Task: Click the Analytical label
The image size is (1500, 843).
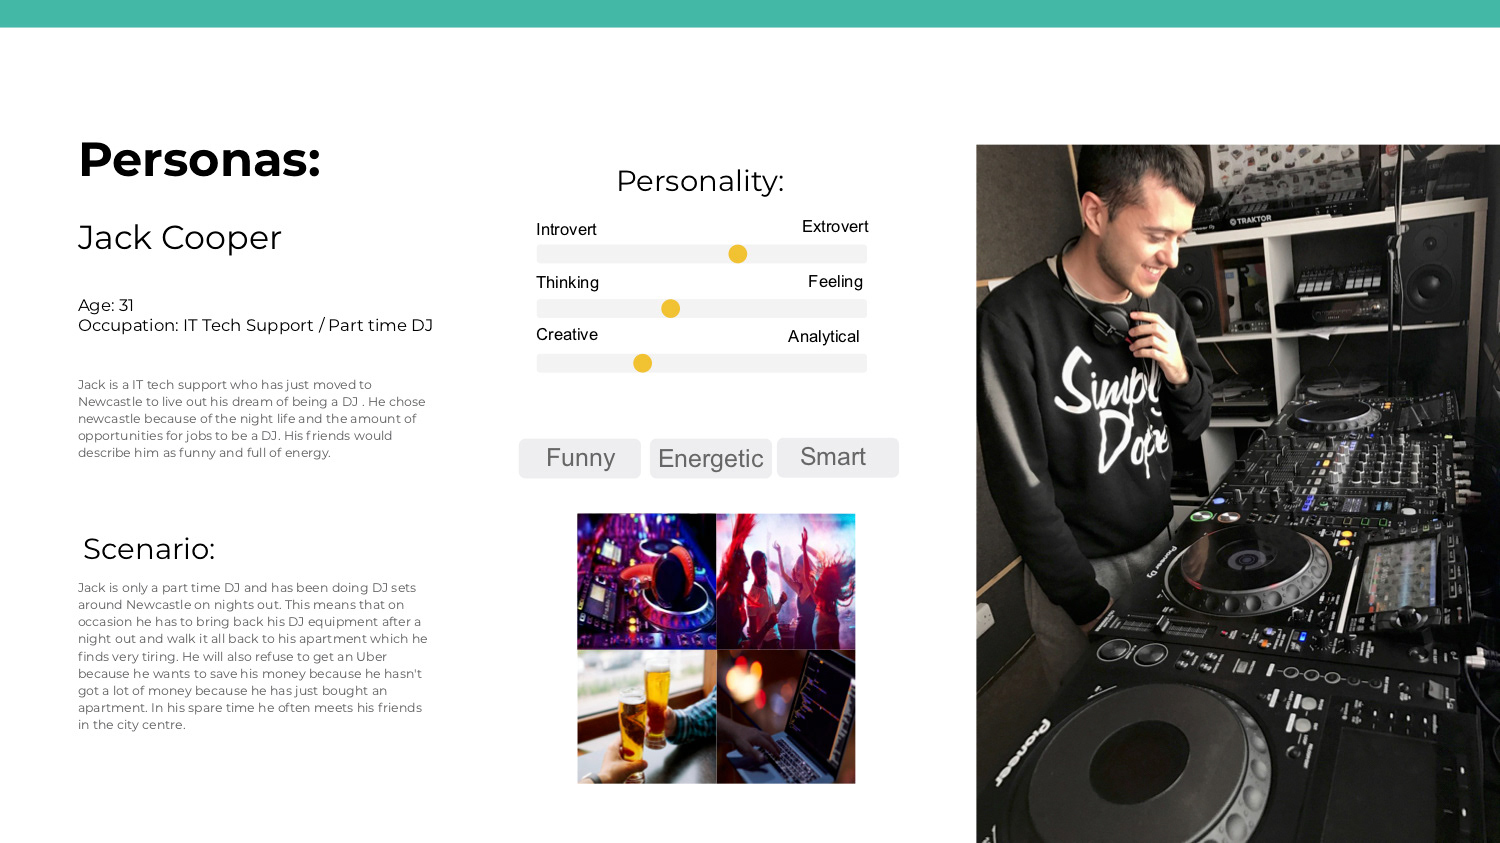Action: (x=824, y=337)
